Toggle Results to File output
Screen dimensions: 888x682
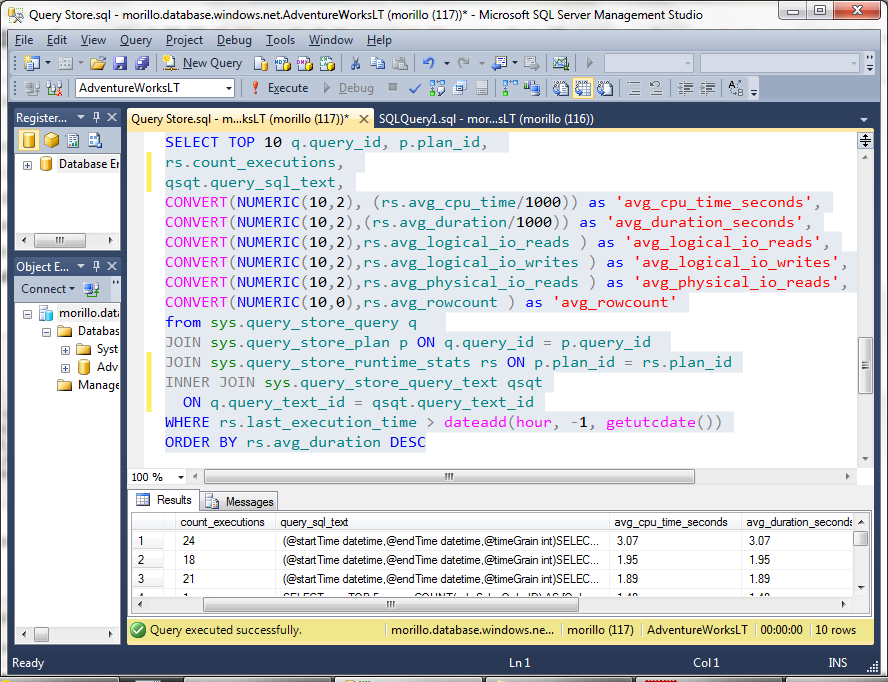pos(605,88)
